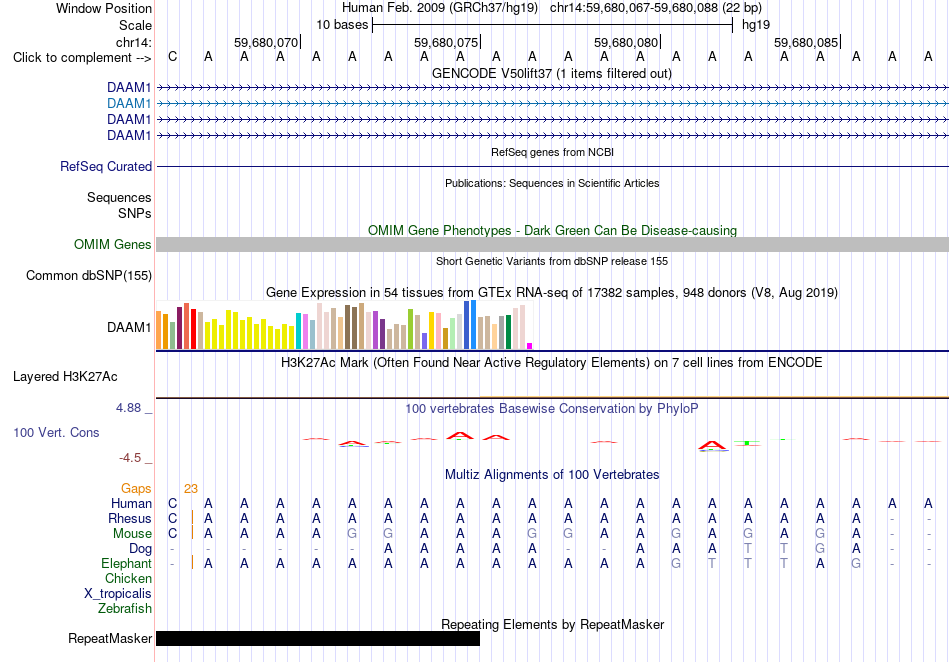The height and width of the screenshot is (662, 950).
Task: Open the RefSeq Curated track label
Action: click(106, 166)
